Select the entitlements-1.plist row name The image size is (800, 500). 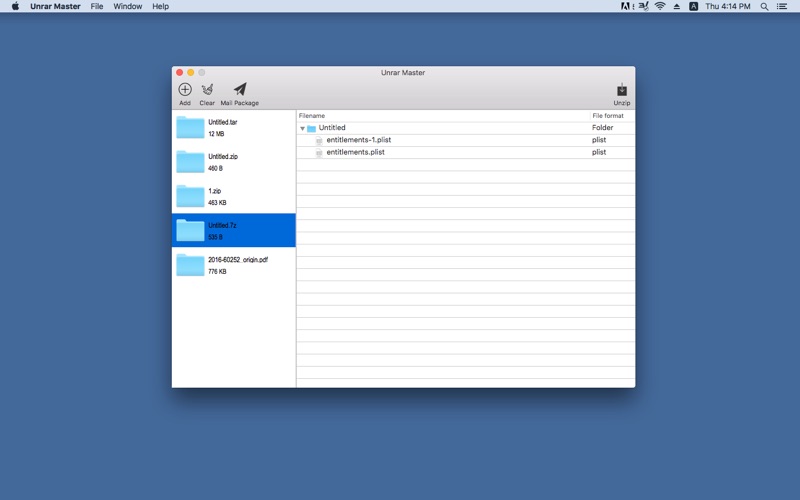click(359, 140)
